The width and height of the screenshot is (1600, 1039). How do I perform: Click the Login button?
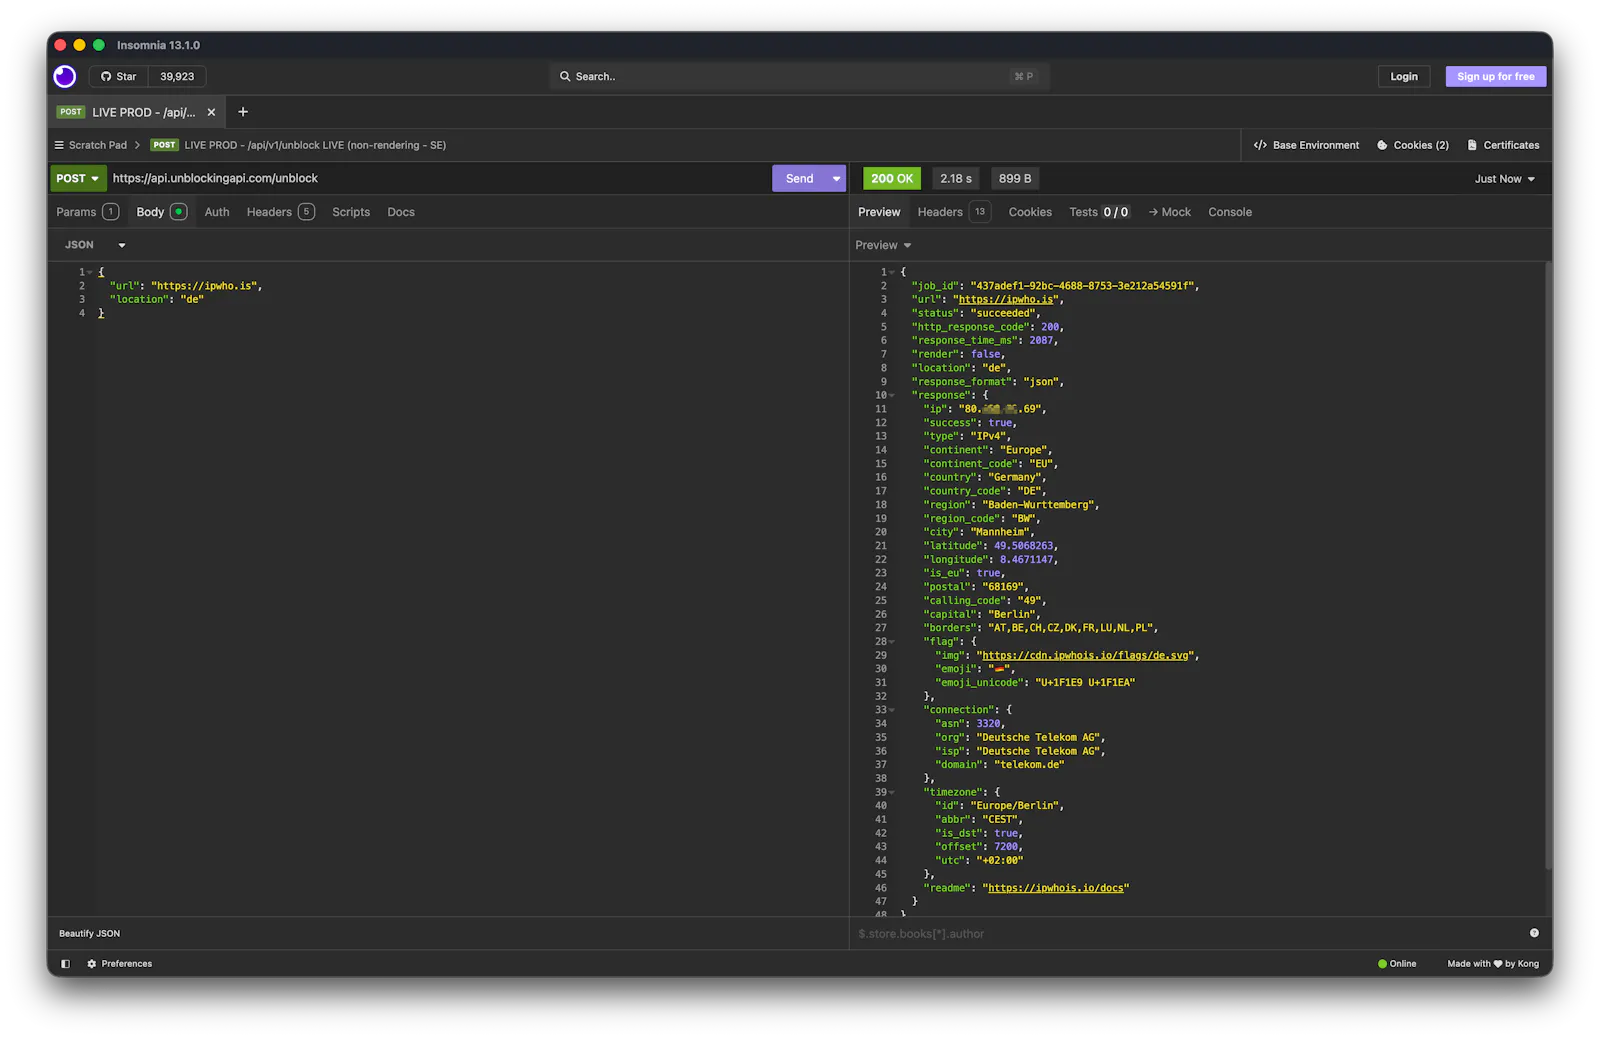(x=1403, y=77)
